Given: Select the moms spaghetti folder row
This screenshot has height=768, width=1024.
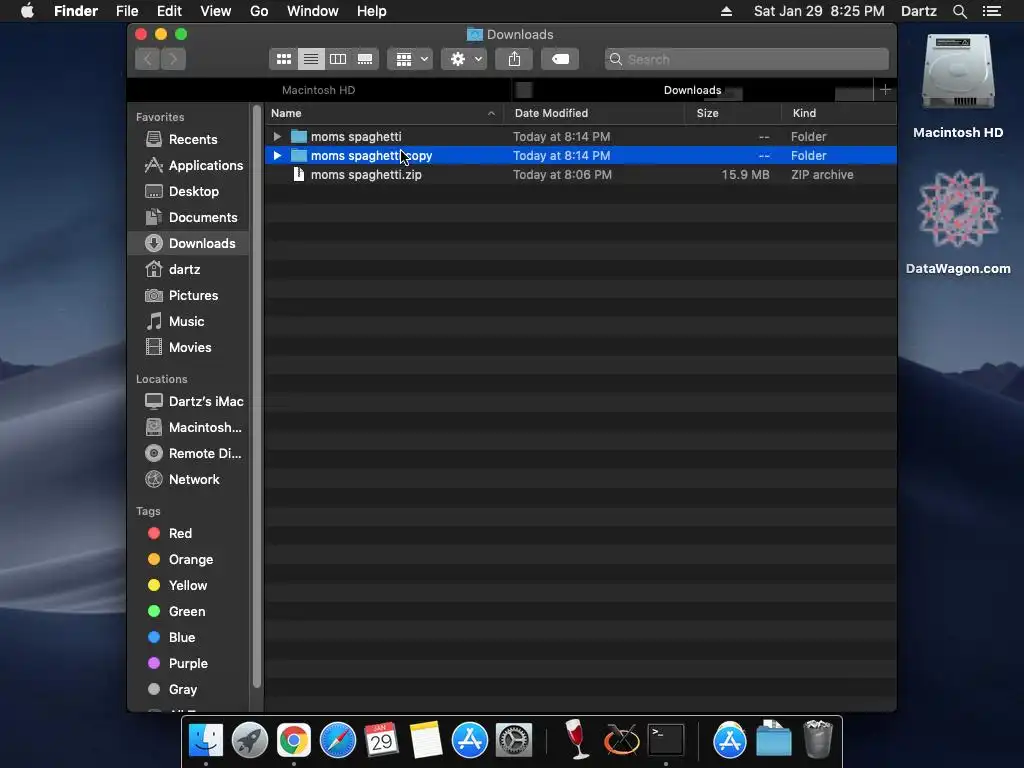Looking at the screenshot, I should (x=581, y=136).
